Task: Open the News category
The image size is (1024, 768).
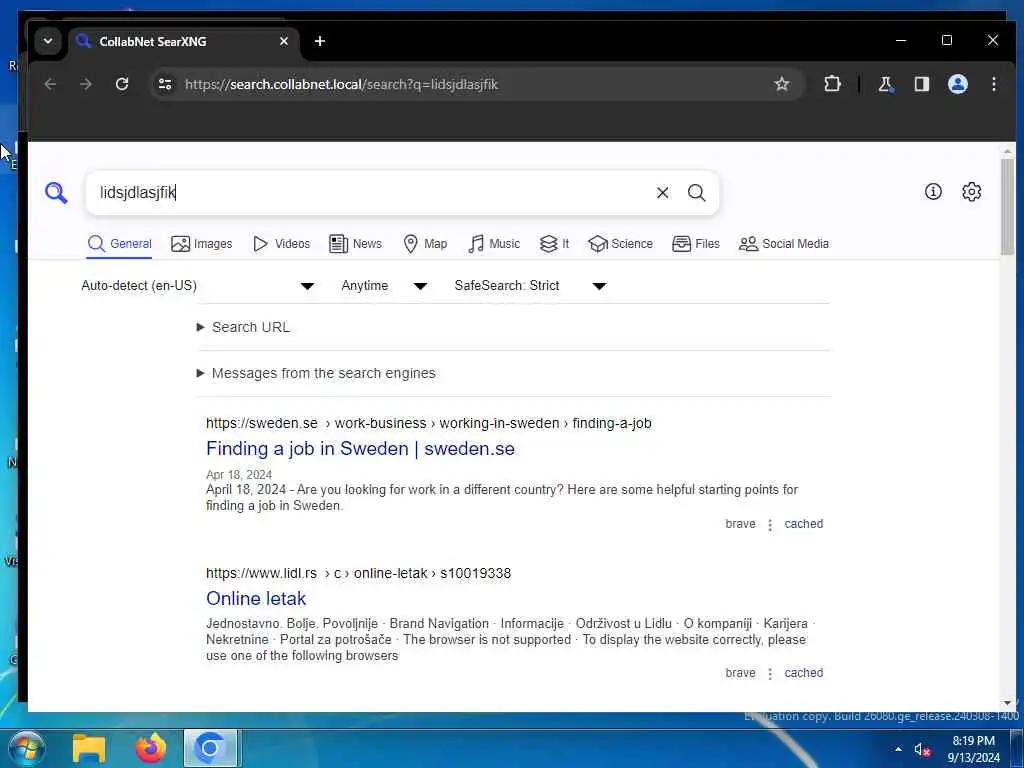Action: point(355,244)
